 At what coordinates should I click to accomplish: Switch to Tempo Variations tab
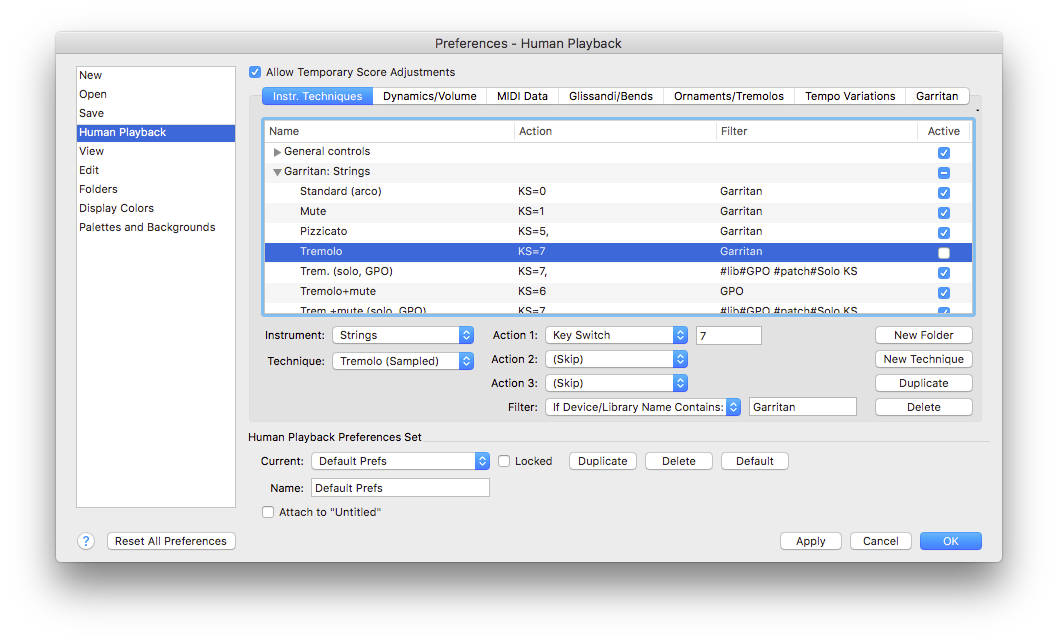pyautogui.click(x=850, y=96)
